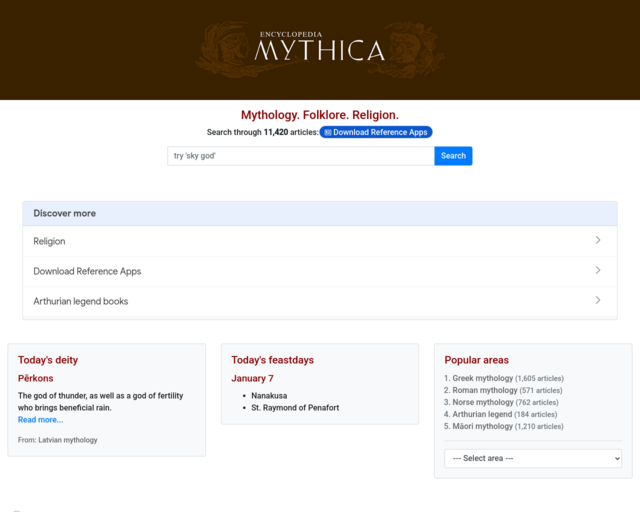The width and height of the screenshot is (640, 512).
Task: Open Arthurian legend (184 articles)
Action: tap(482, 414)
